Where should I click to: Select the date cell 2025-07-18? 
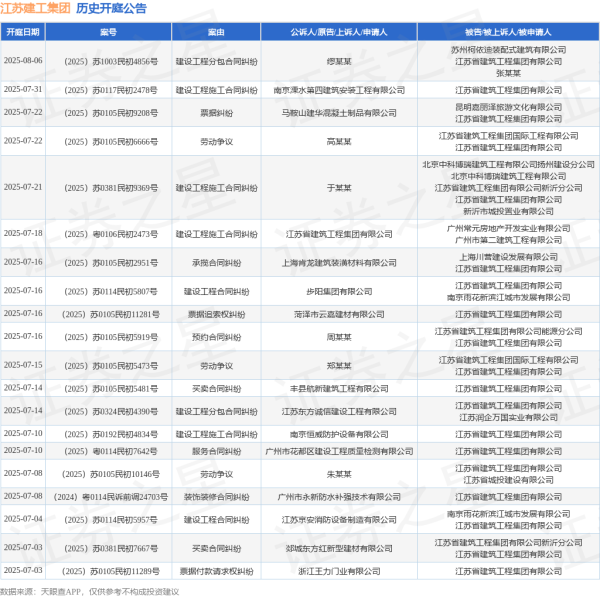23,233
